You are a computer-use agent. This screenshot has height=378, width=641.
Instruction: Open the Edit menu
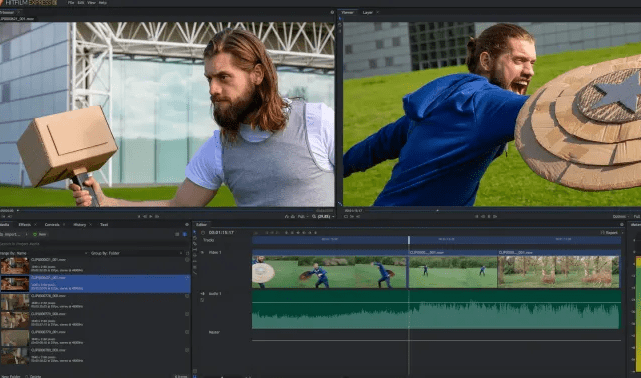click(81, 2)
